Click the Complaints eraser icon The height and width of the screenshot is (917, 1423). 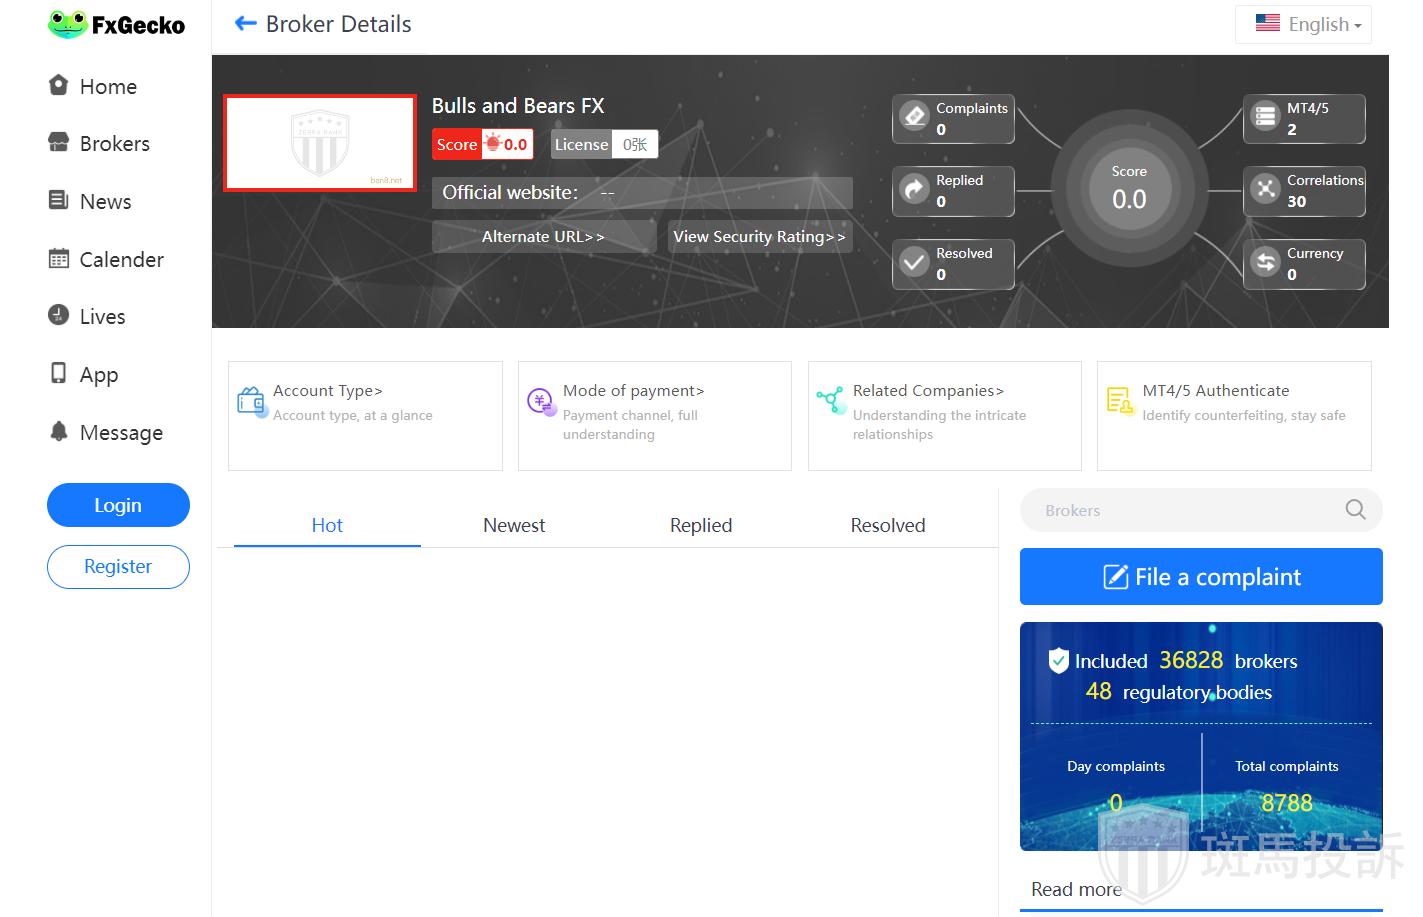914,117
